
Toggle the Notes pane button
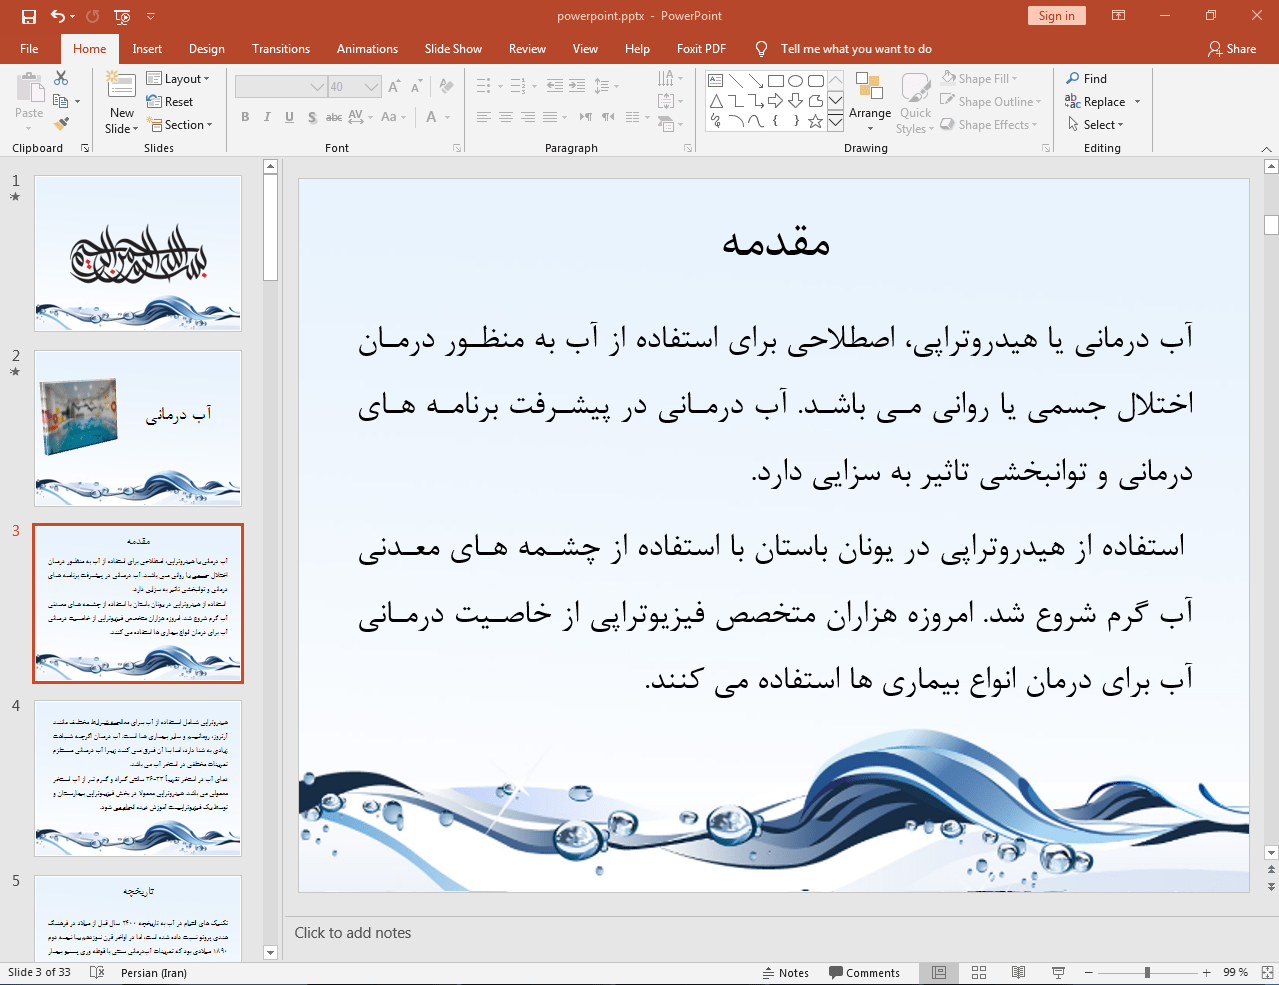pos(786,972)
